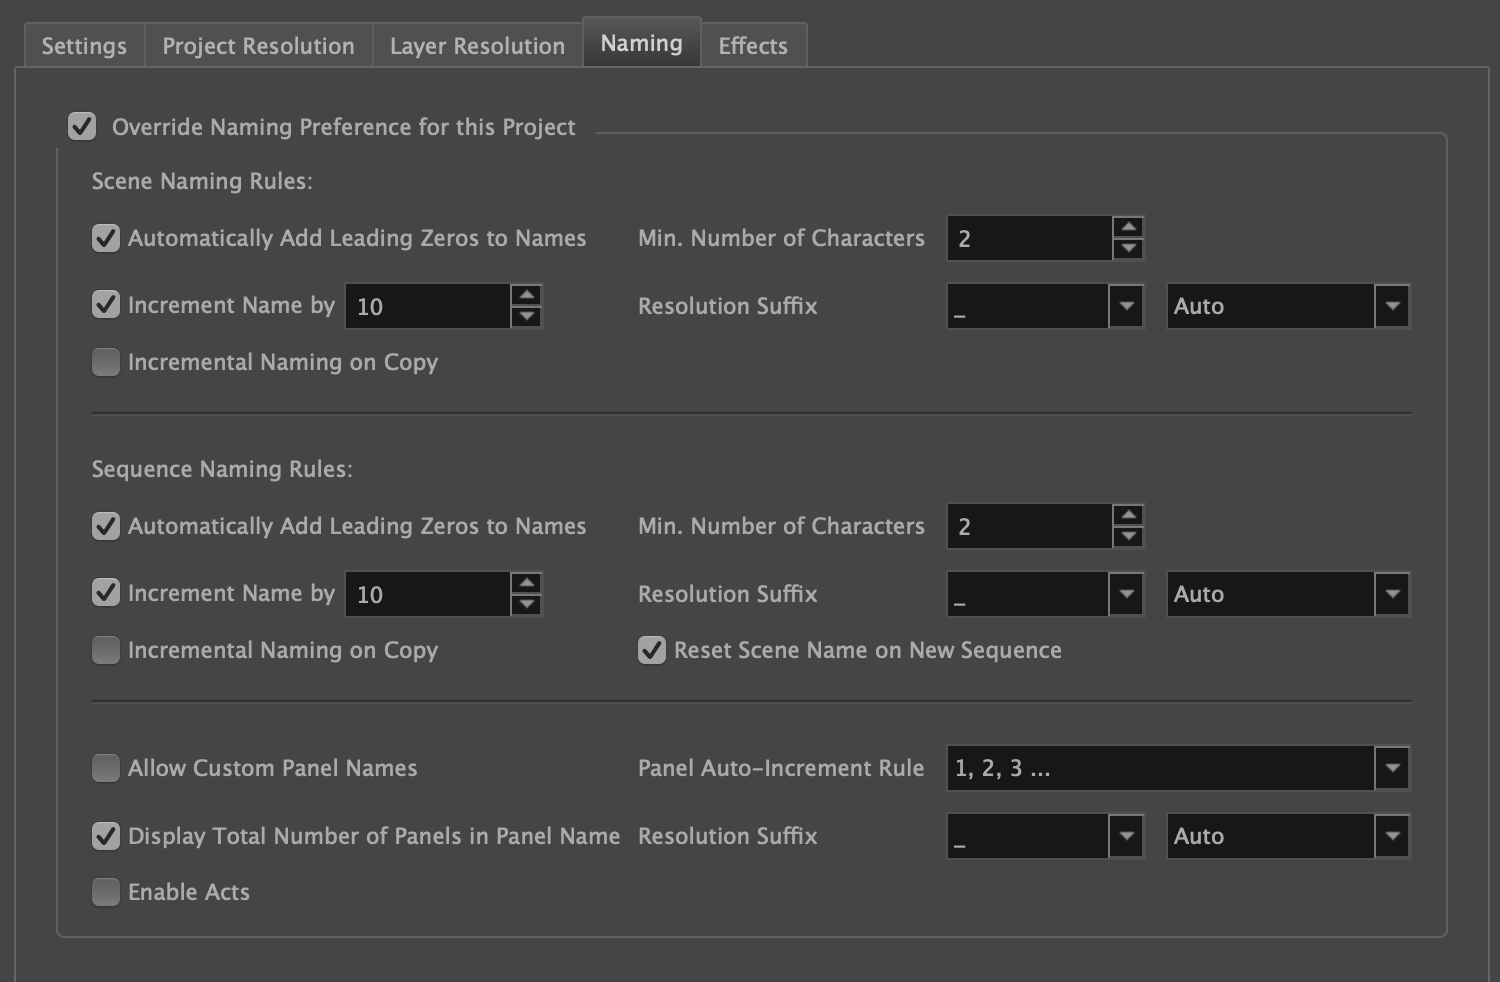
Task: Enable Allow Custom Panel Names
Action: [105, 768]
